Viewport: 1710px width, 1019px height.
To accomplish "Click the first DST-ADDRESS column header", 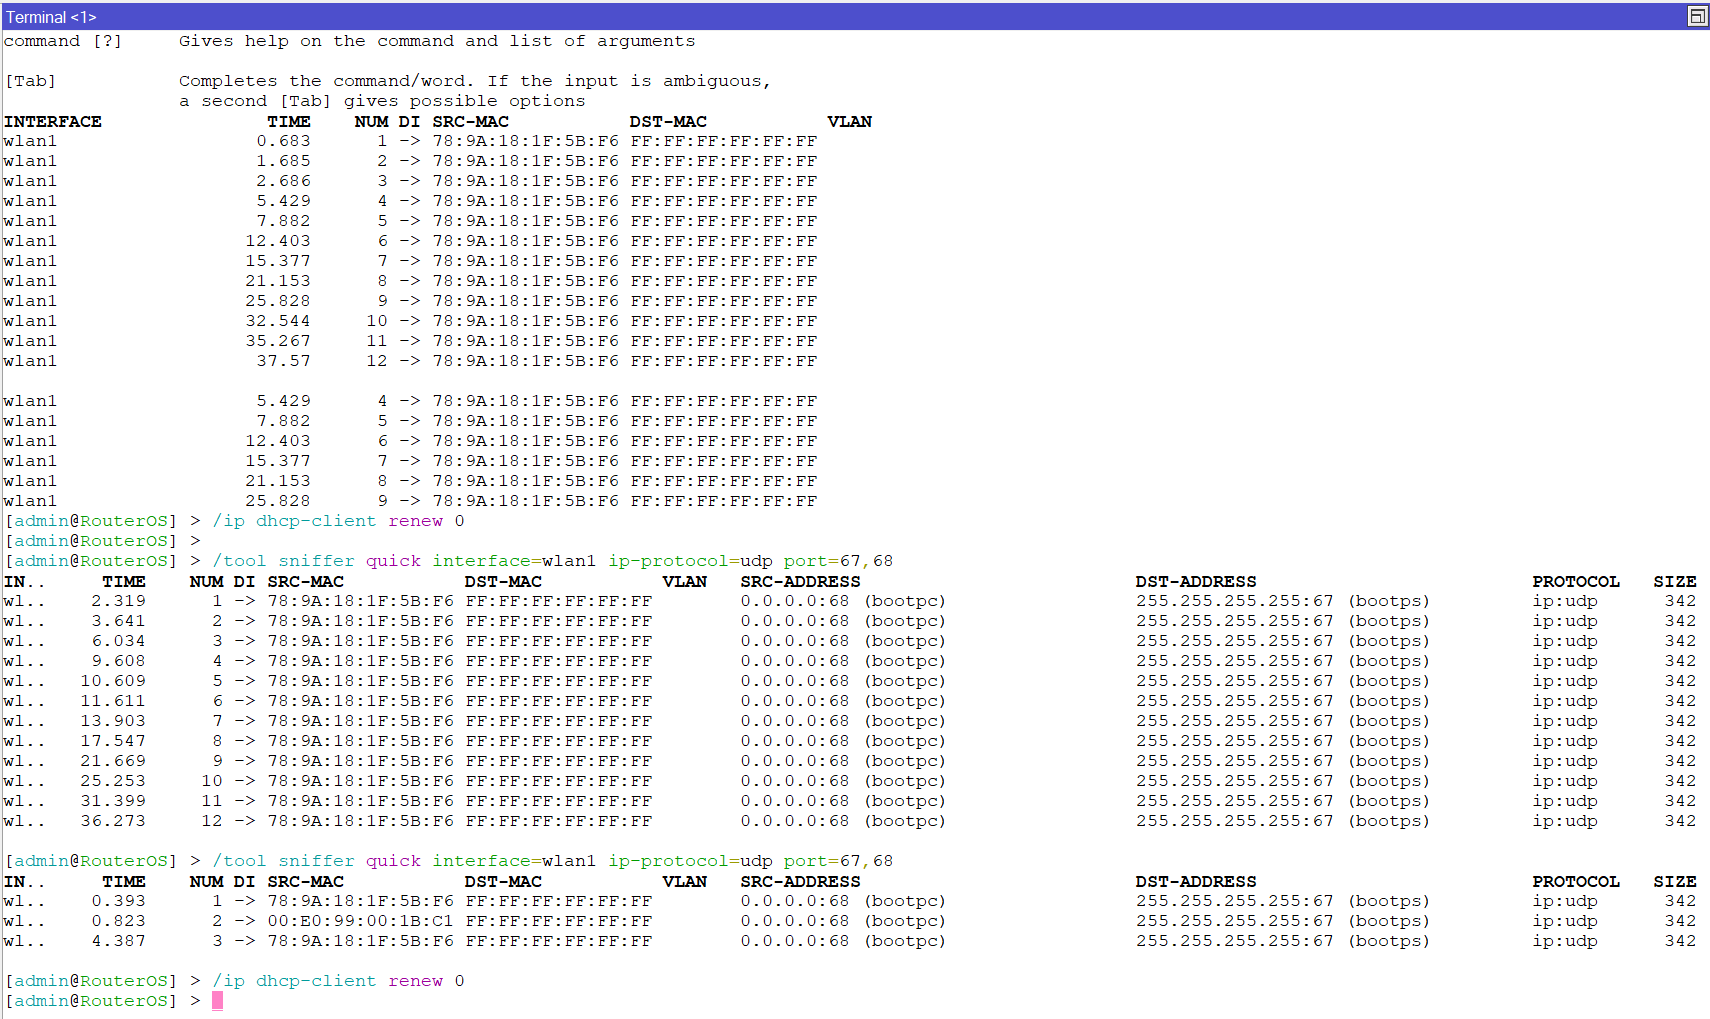I will pyautogui.click(x=1196, y=581).
